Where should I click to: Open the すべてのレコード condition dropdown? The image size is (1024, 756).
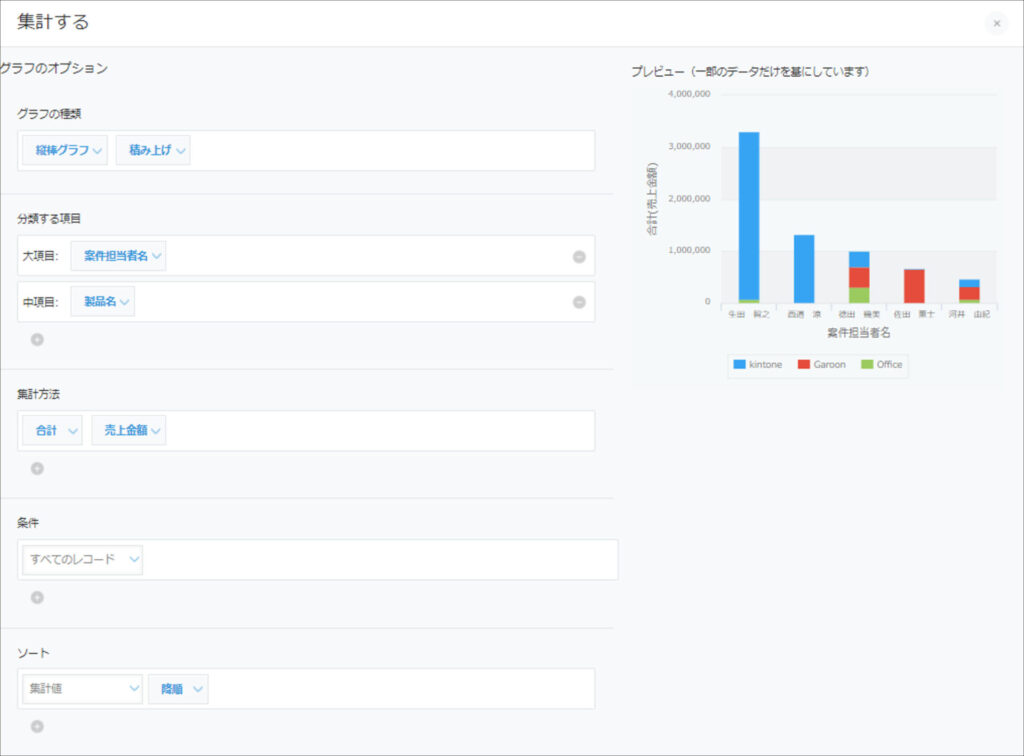(x=82, y=559)
